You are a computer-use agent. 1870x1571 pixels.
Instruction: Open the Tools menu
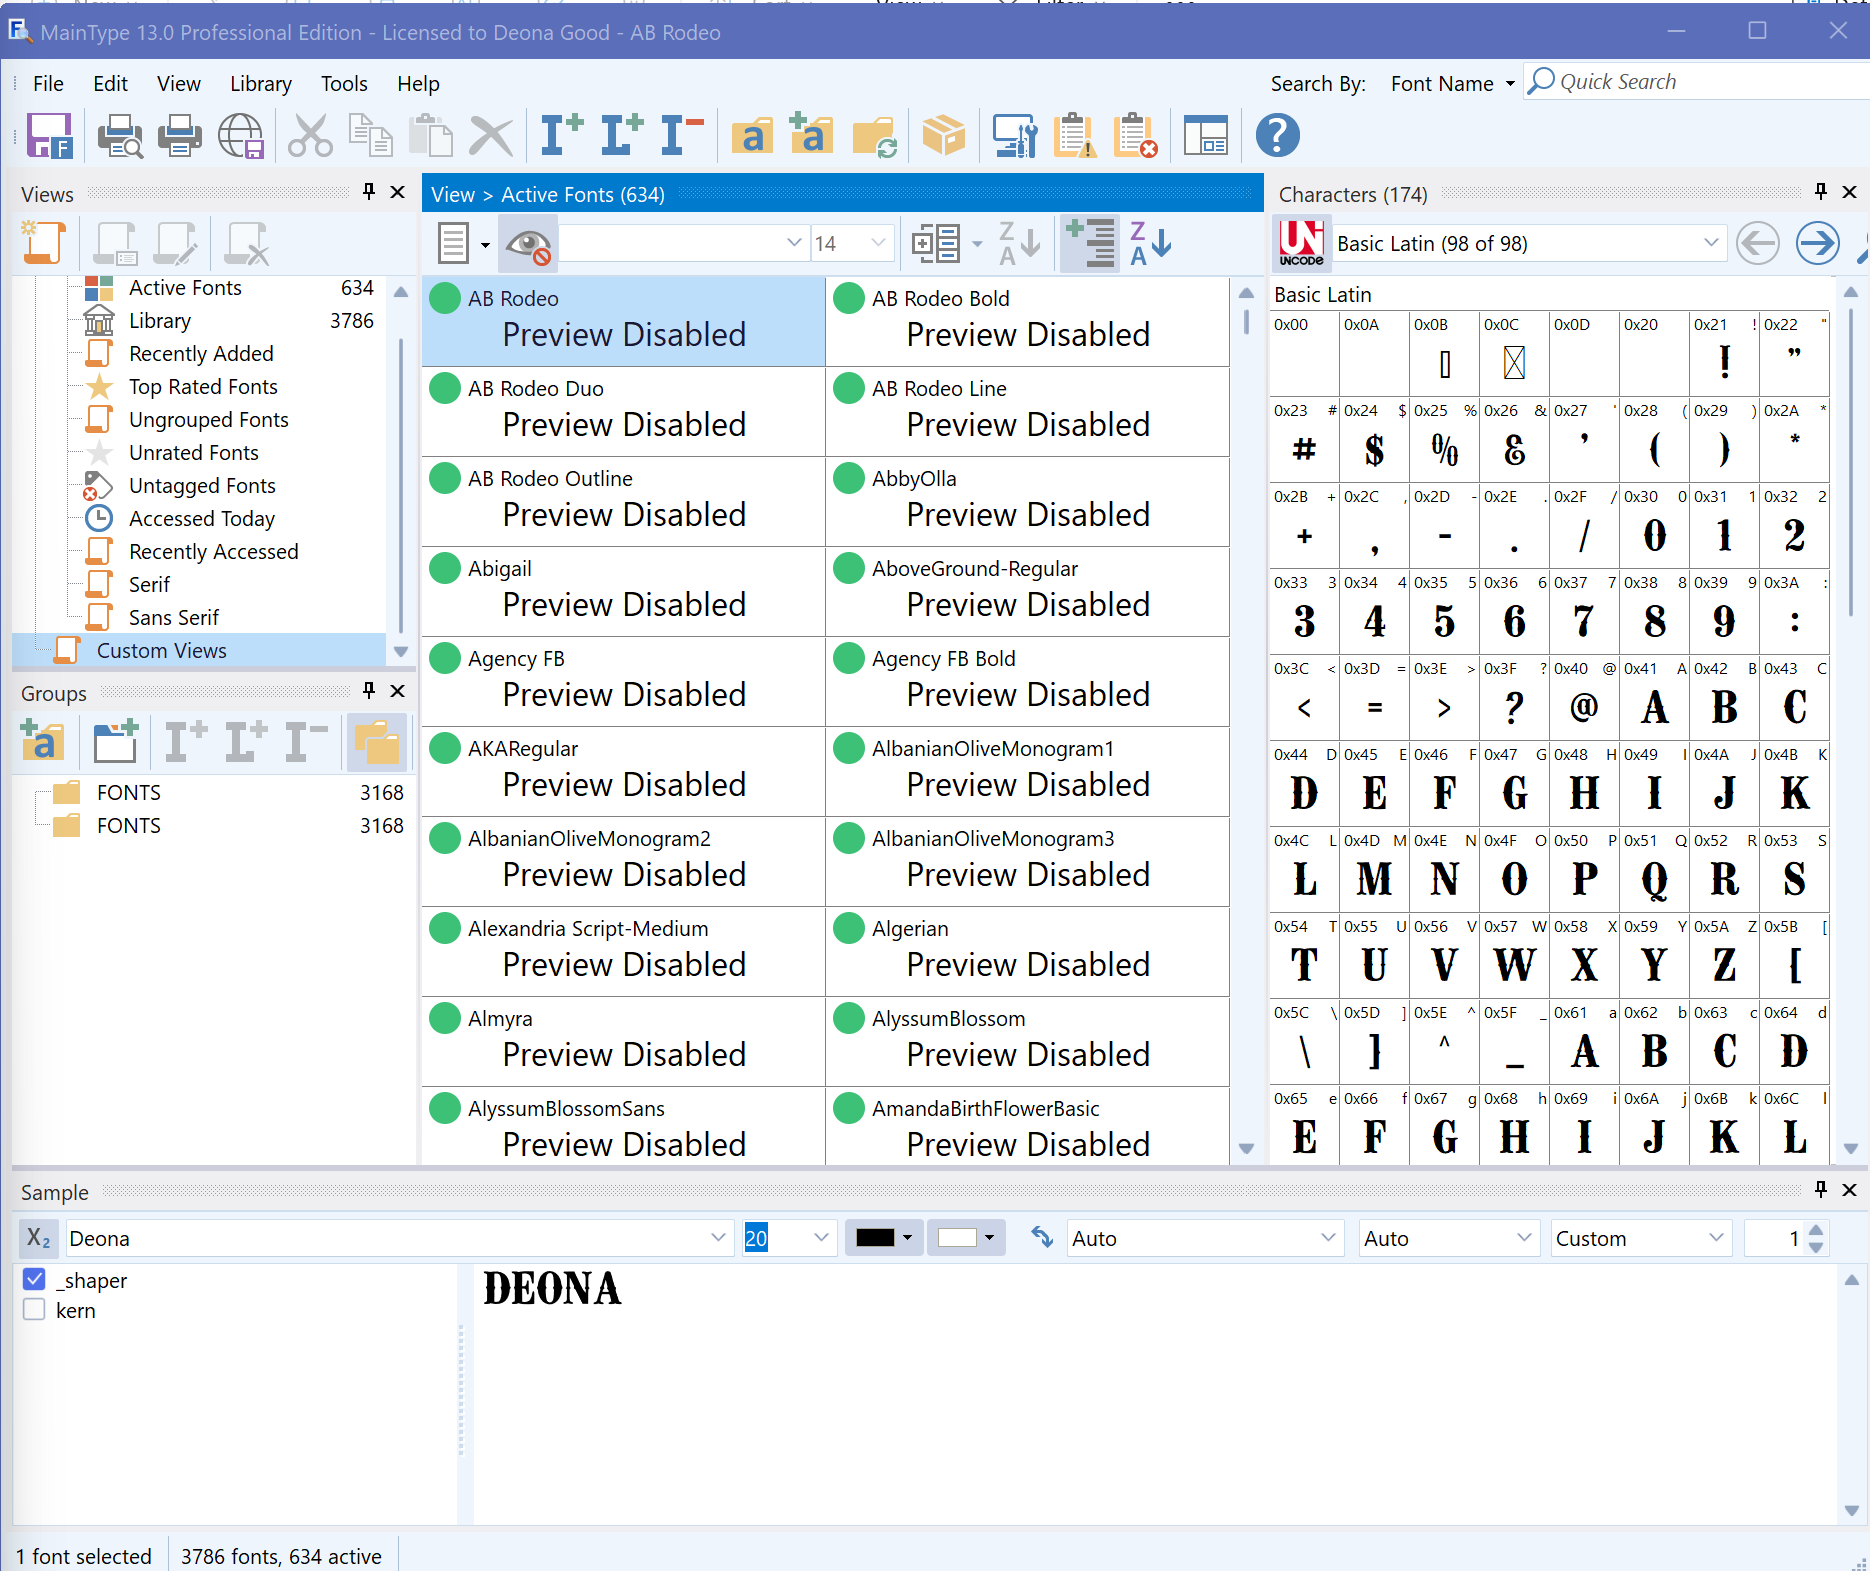(343, 84)
